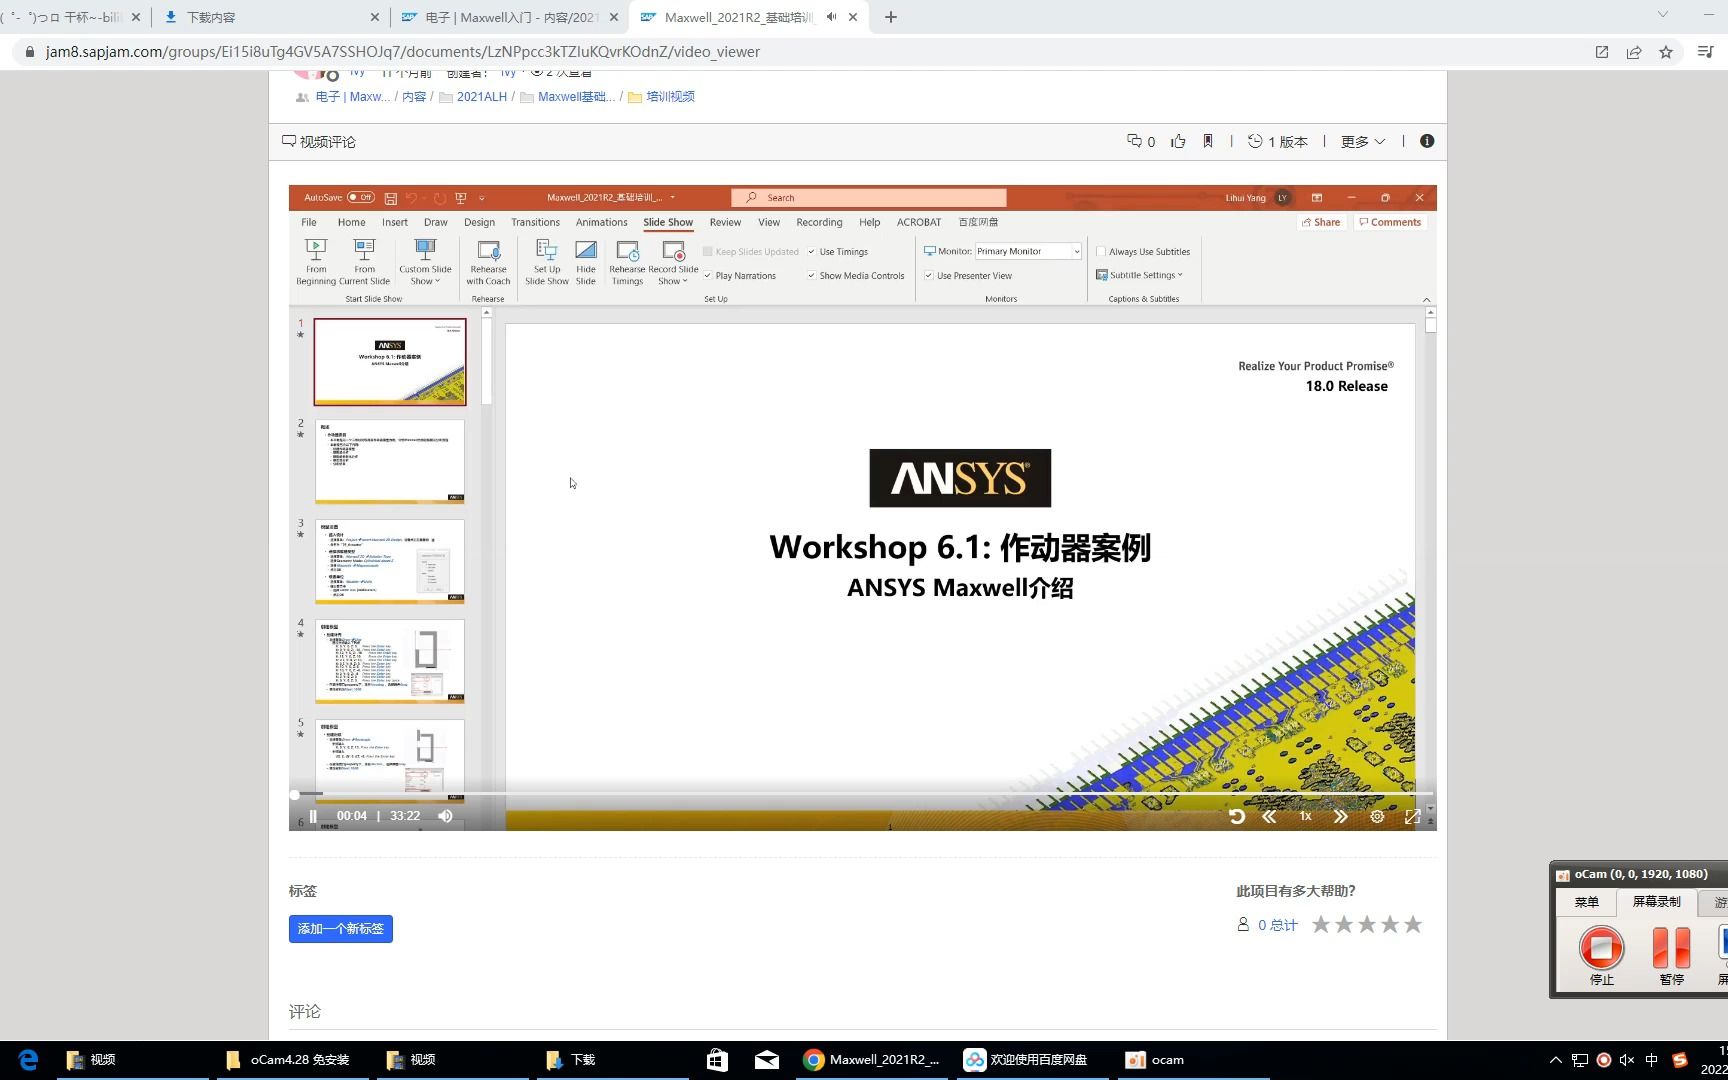Click the 视频评论 header

tap(319, 142)
